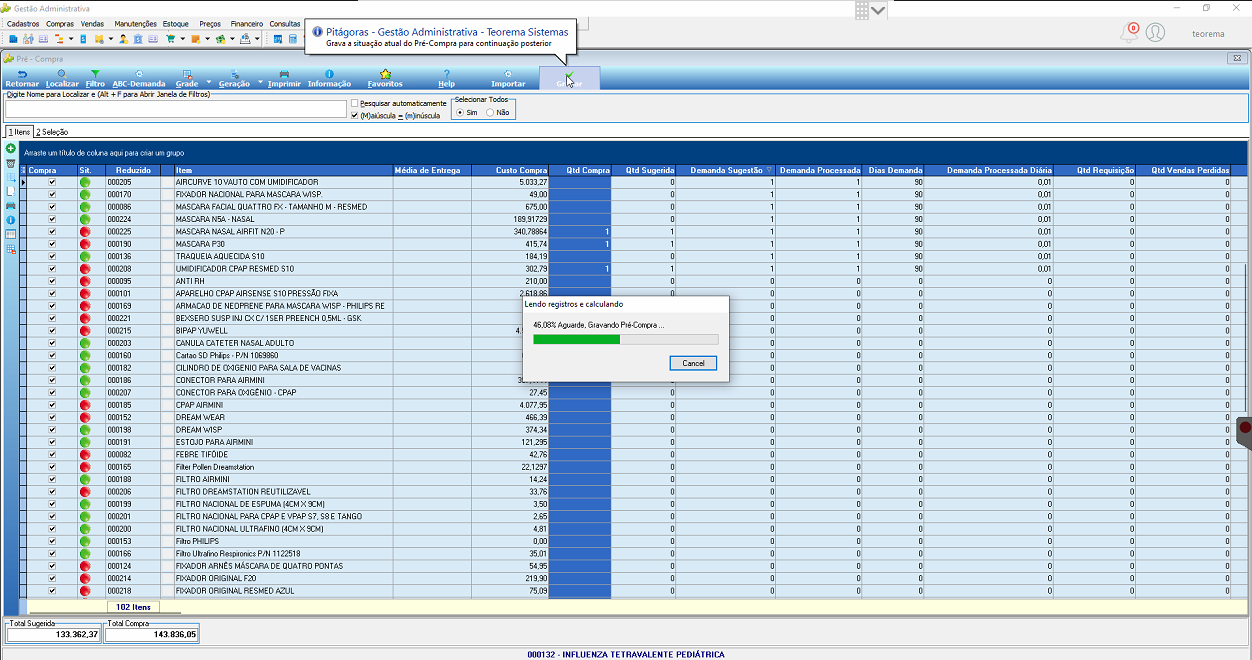Image resolution: width=1252 pixels, height=660 pixels.
Task: Click the Retornar toolbar icon
Action: [22, 79]
